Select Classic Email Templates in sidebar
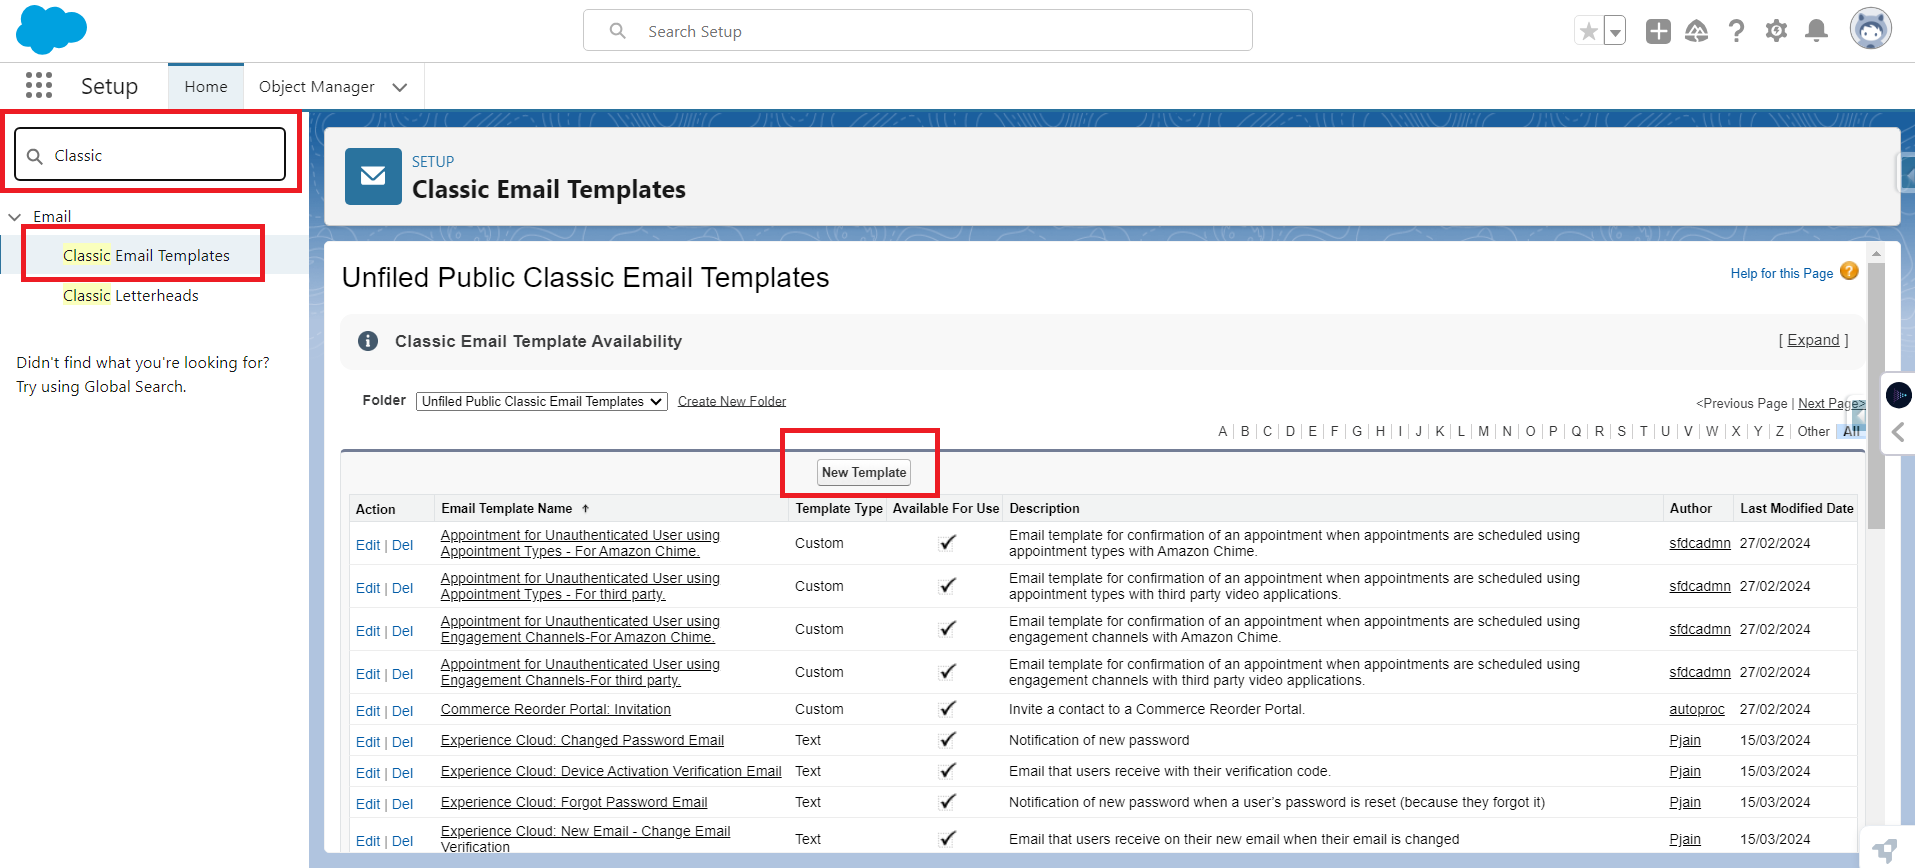1915x868 pixels. 146,255
